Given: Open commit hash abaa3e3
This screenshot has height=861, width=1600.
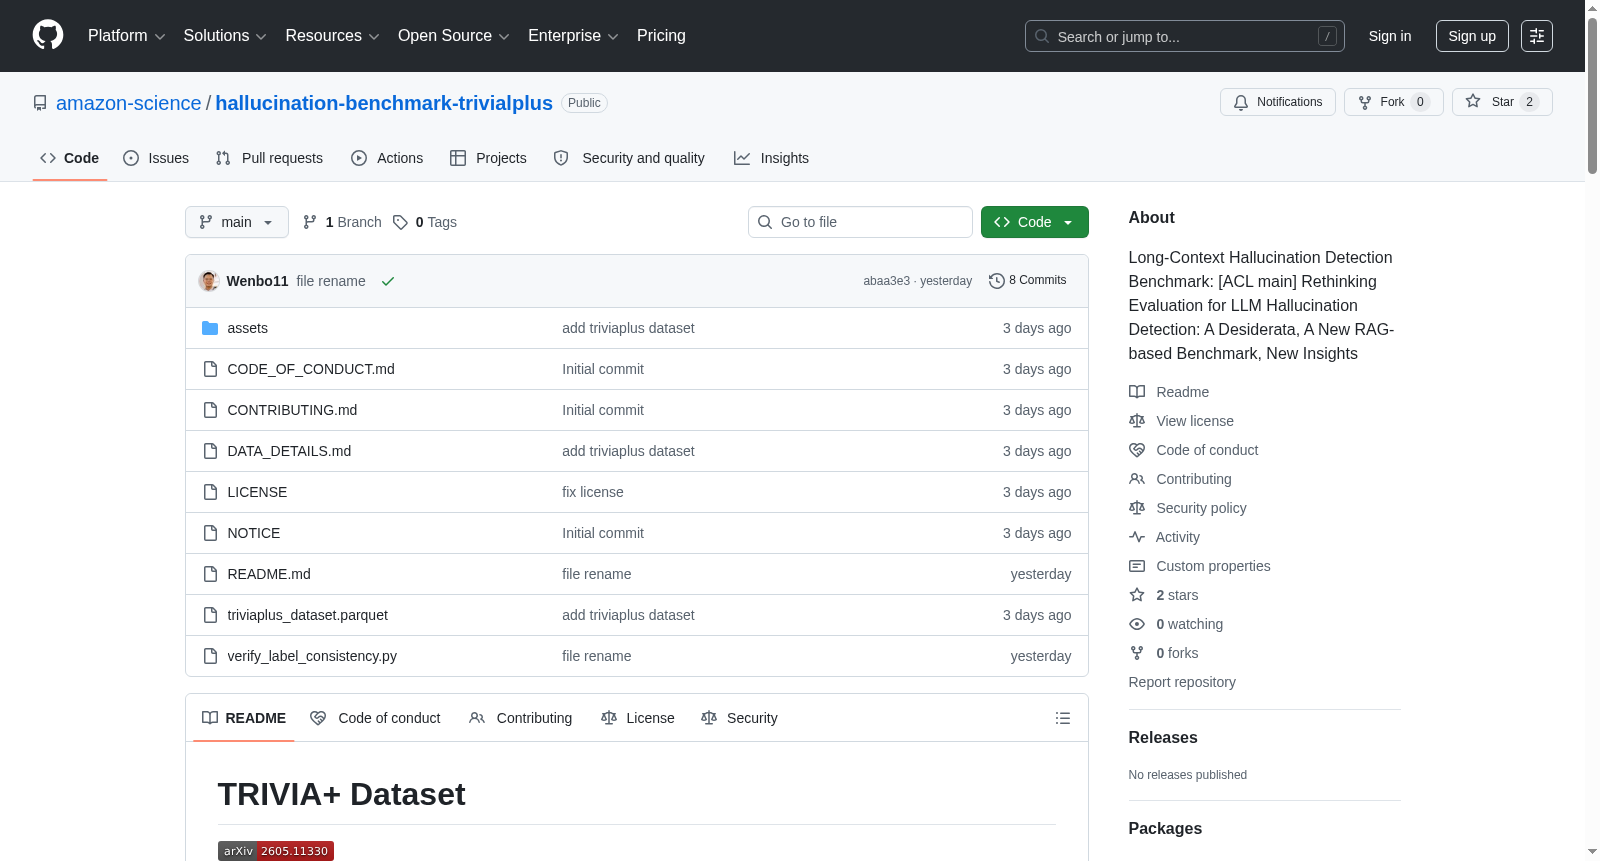Looking at the screenshot, I should (x=886, y=281).
